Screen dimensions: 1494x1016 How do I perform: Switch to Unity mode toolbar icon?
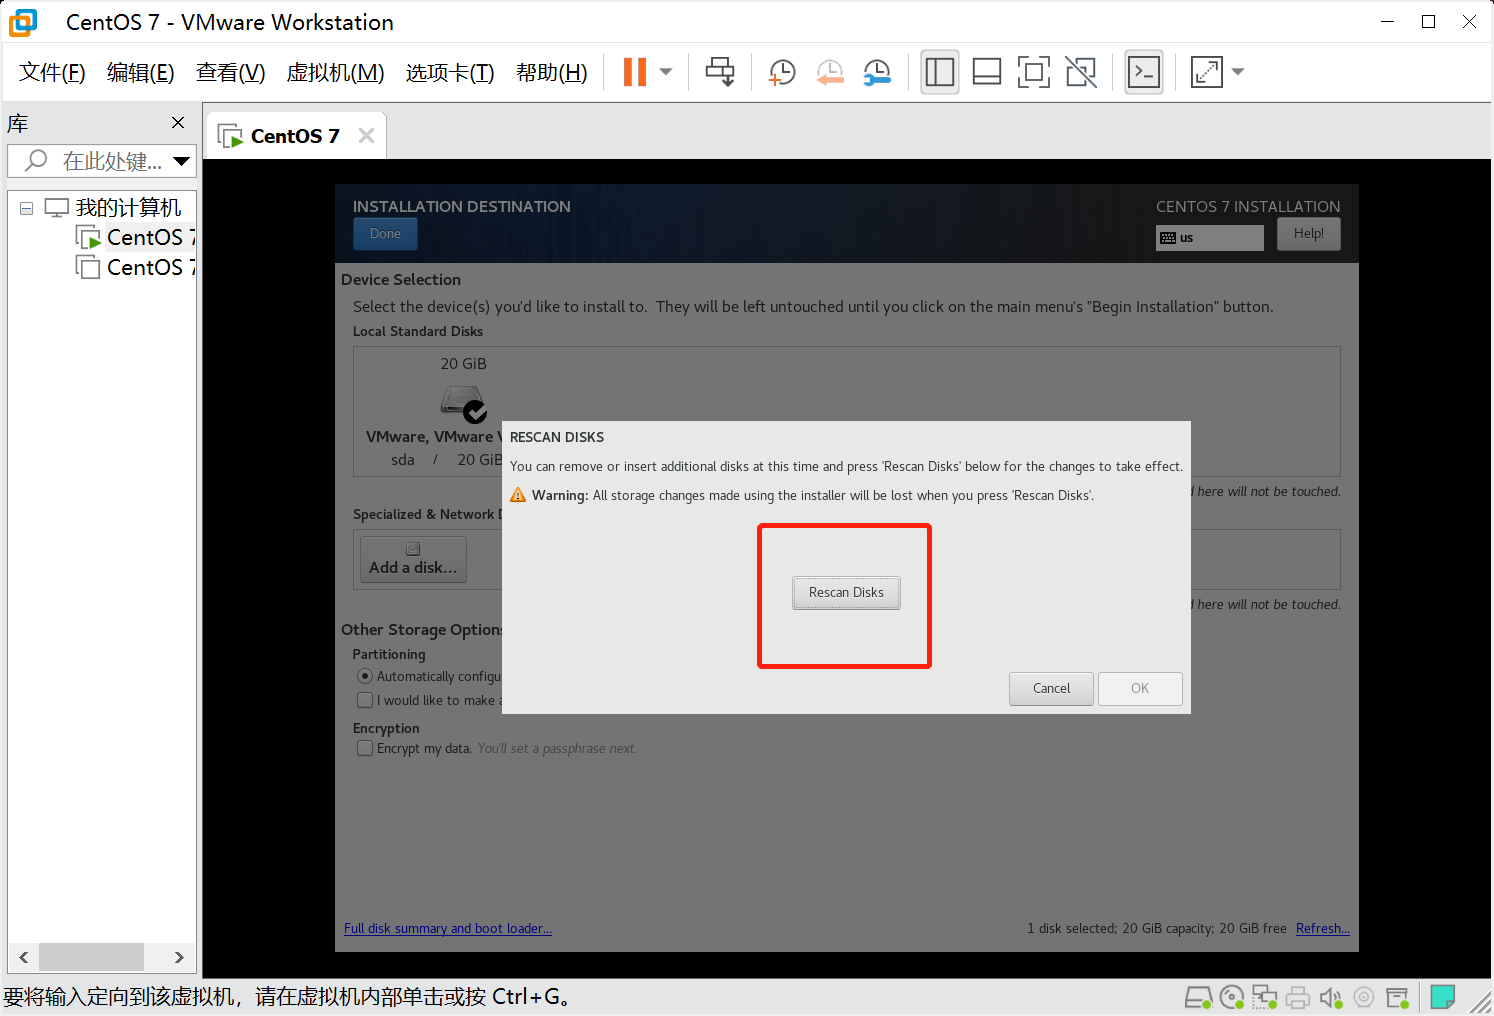[1081, 72]
